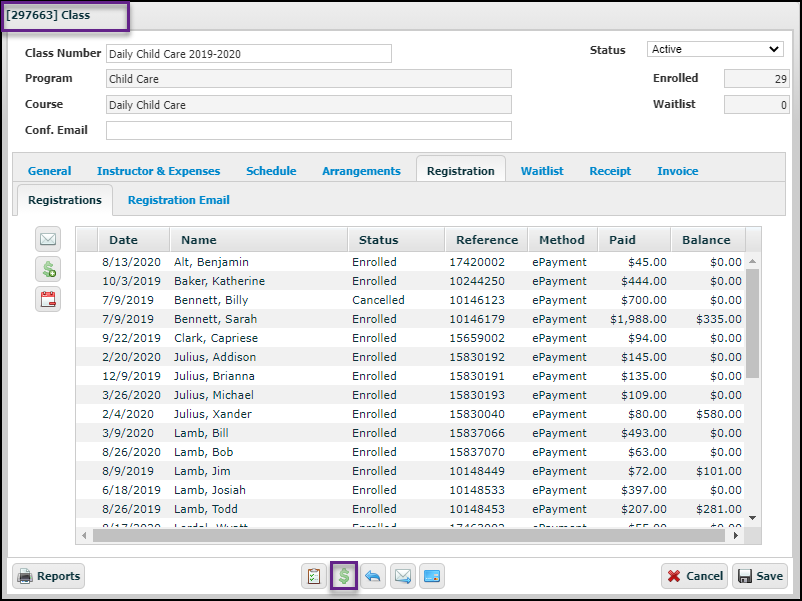
Task: Click the email envelope icon beside the registrations list
Action: (x=48, y=239)
